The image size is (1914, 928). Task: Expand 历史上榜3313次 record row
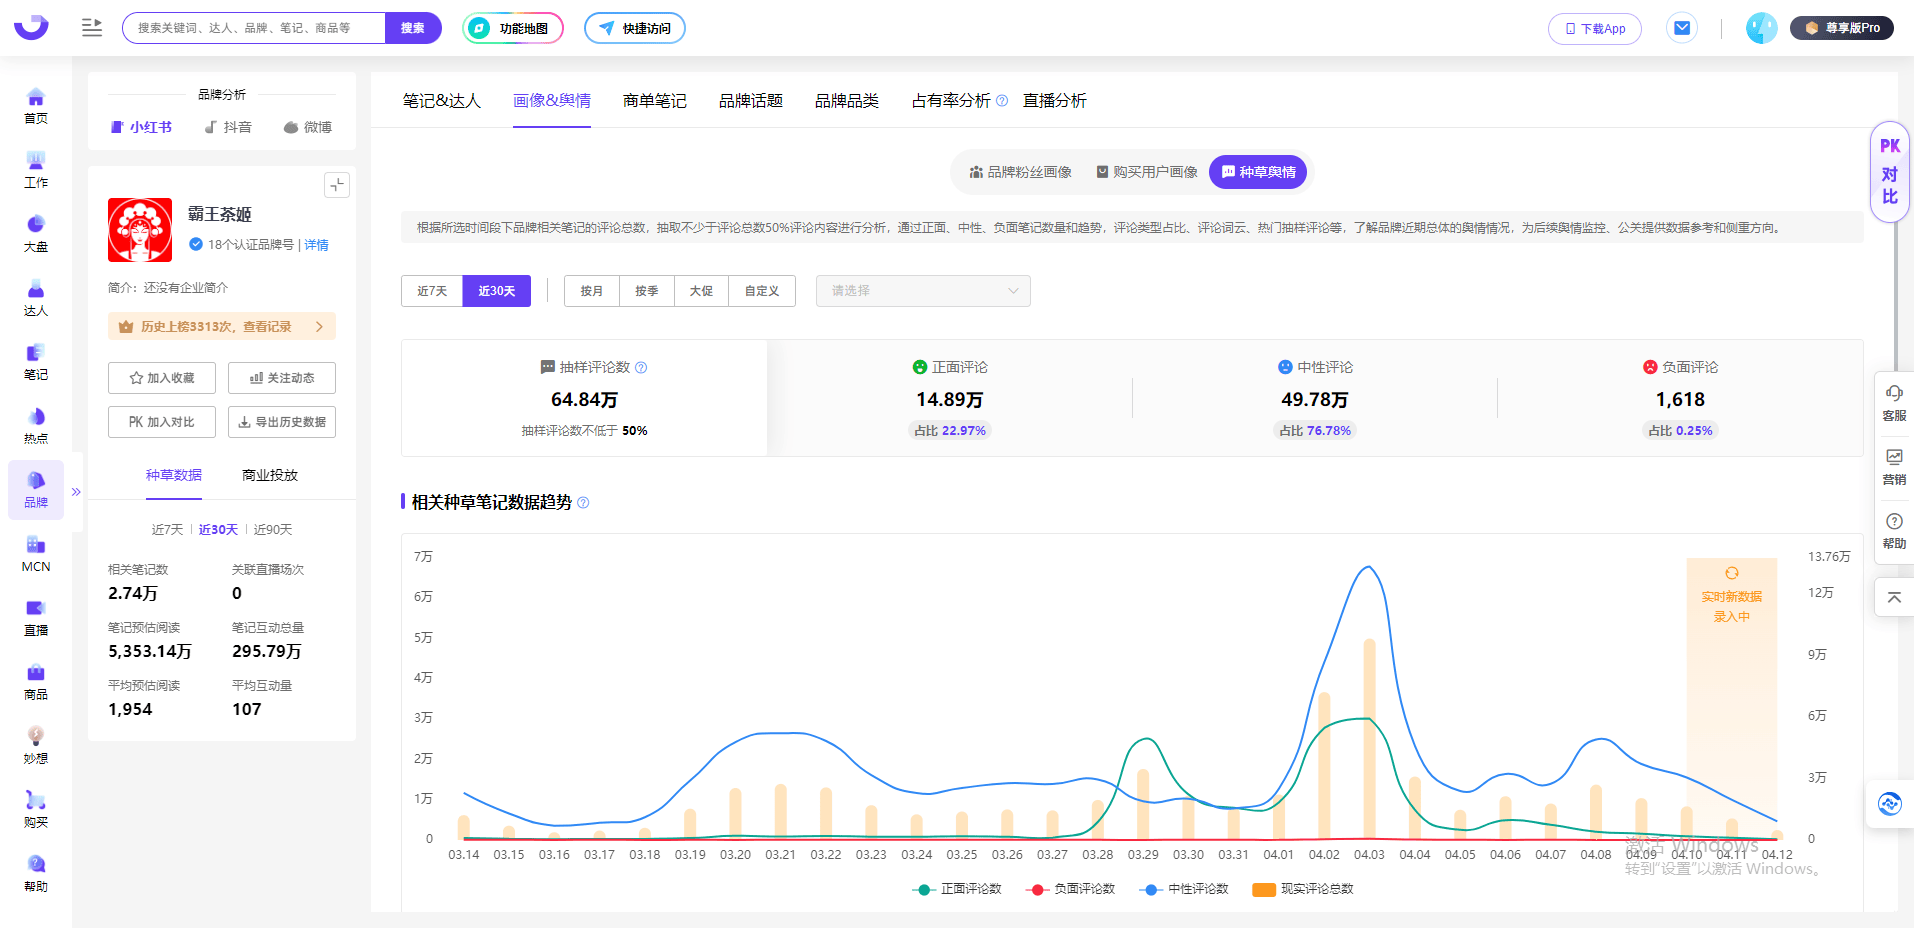click(x=222, y=327)
